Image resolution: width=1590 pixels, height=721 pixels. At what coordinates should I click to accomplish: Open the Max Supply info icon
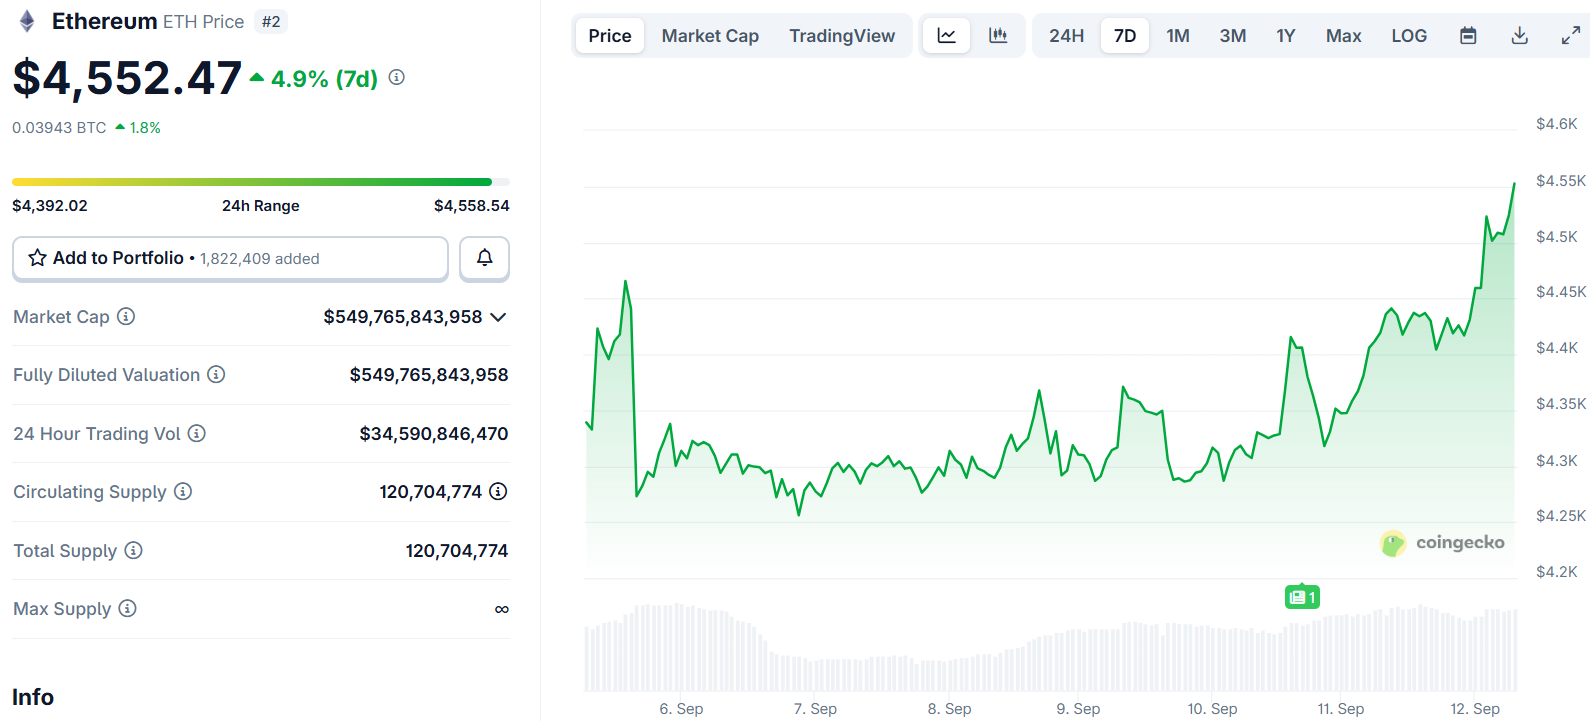click(x=127, y=608)
